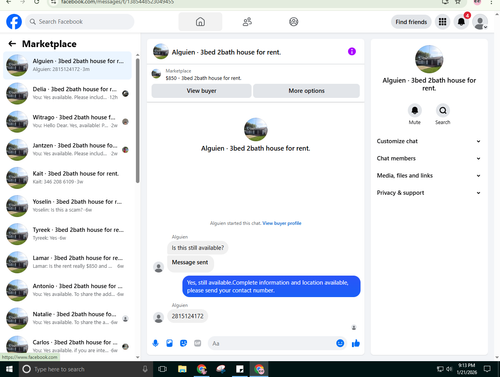Open the Della conversation
The image size is (500, 377).
(67, 93)
